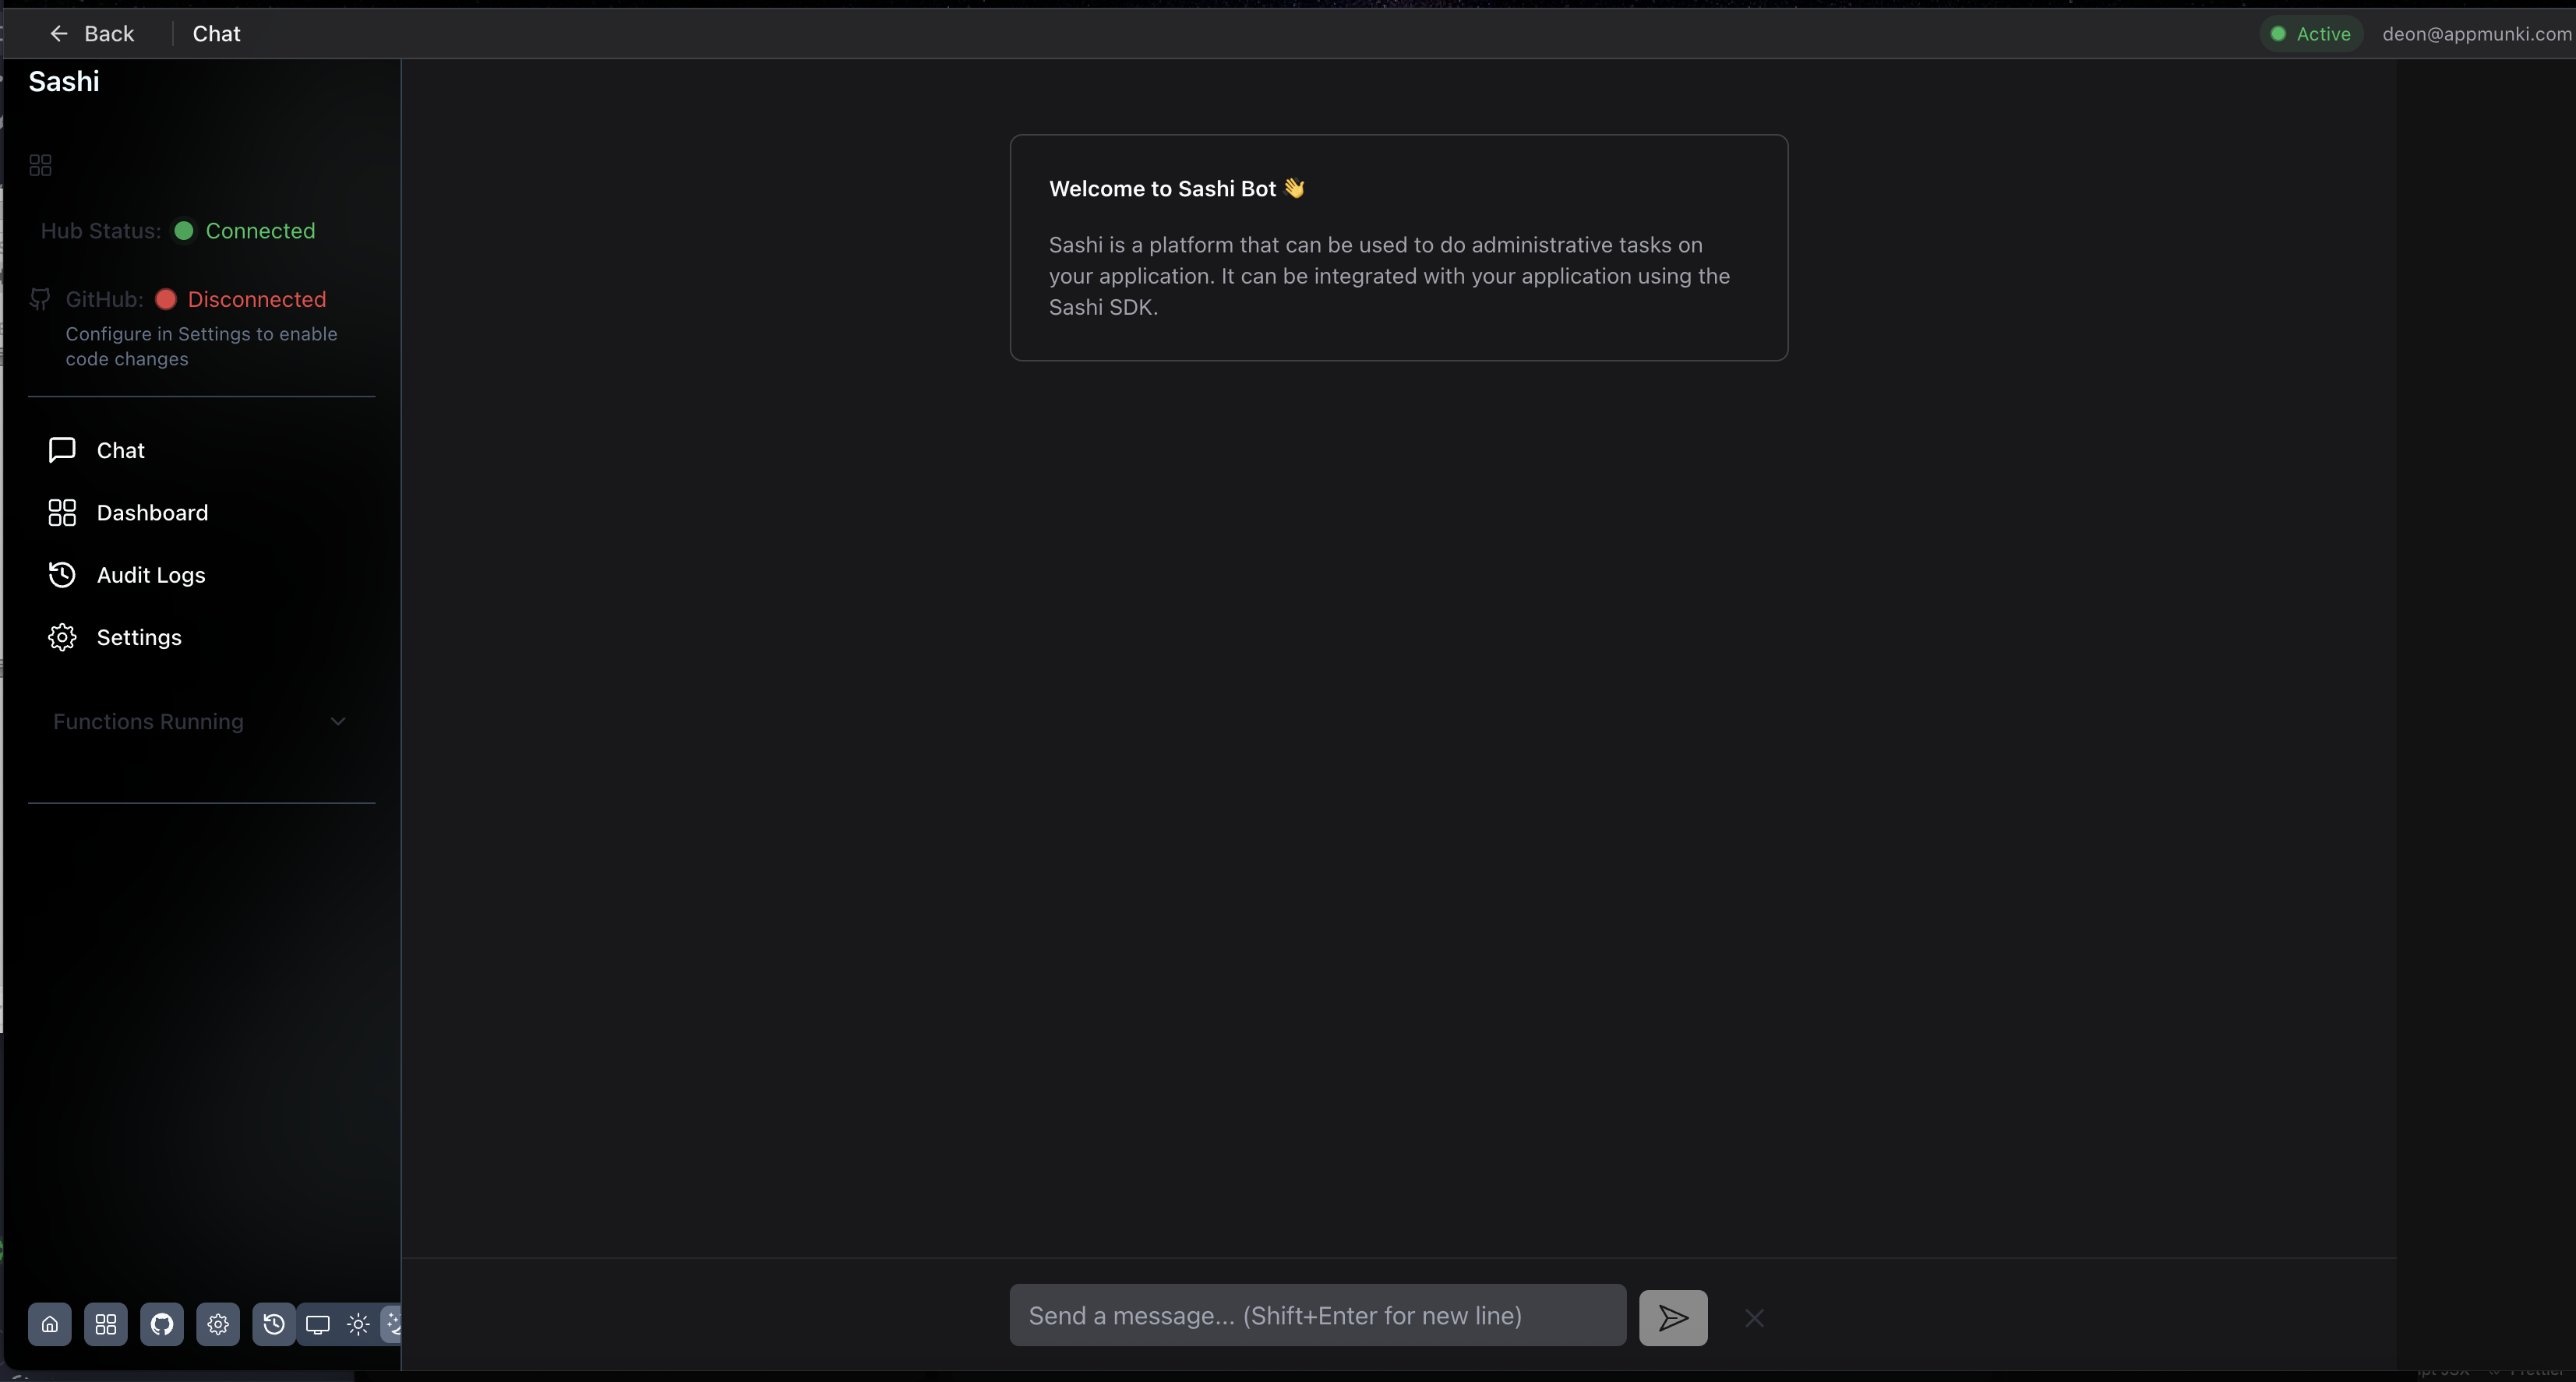Click the small grid icon under Sashi title
The width and height of the screenshot is (2576, 1382).
[41, 165]
